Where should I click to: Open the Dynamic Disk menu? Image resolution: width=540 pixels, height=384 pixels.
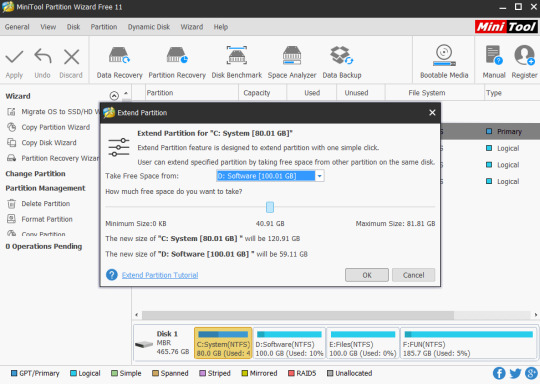tap(149, 27)
